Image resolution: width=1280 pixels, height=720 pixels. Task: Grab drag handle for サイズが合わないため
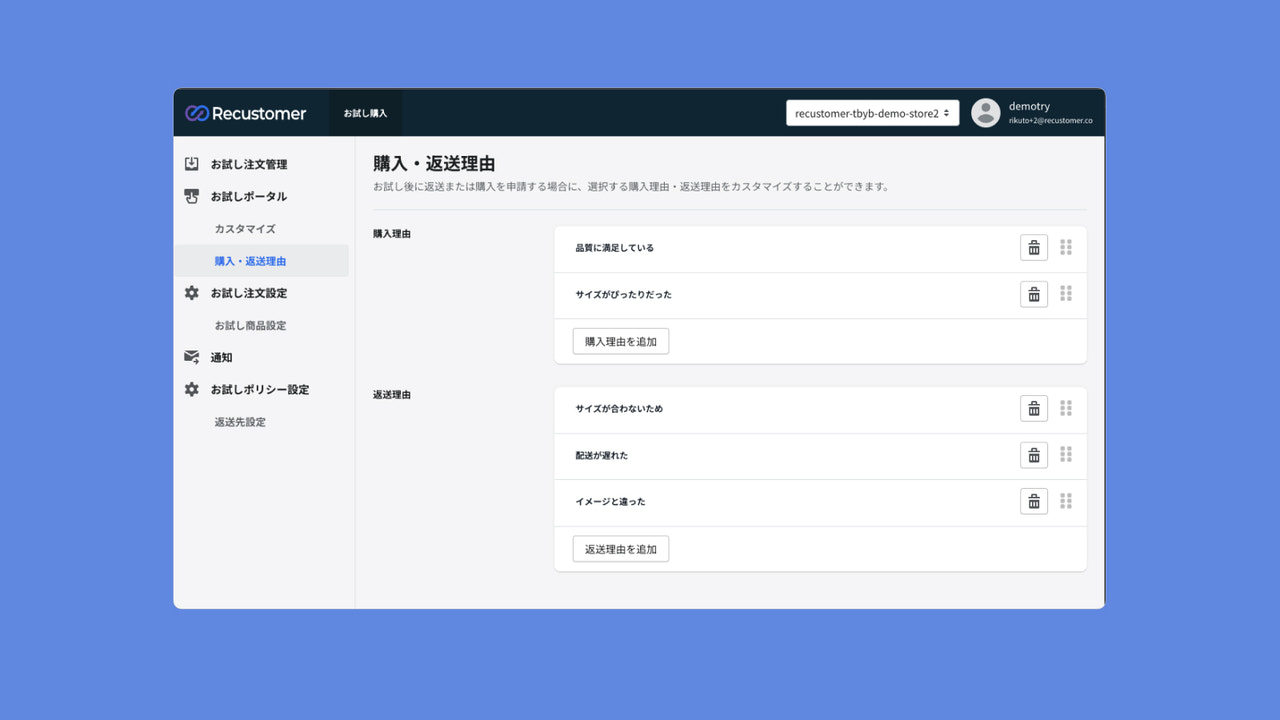(1066, 408)
